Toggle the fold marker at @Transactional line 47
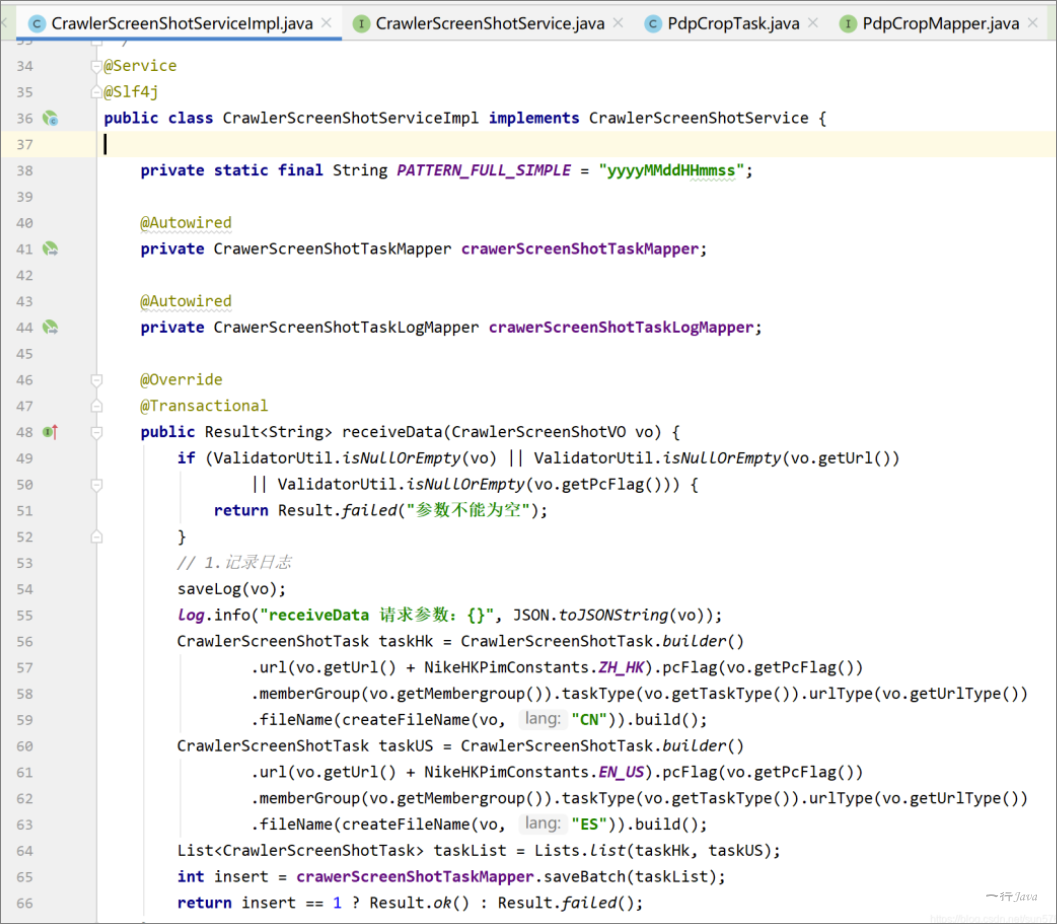This screenshot has width=1057, height=924. [x=96, y=406]
